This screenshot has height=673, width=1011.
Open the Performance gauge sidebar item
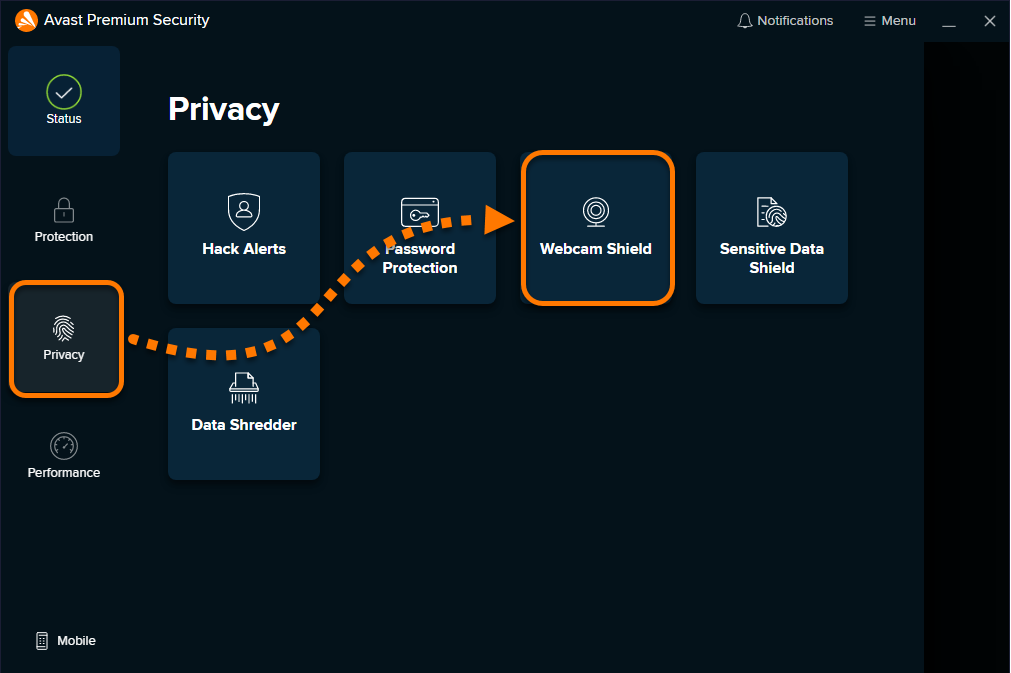[x=64, y=455]
